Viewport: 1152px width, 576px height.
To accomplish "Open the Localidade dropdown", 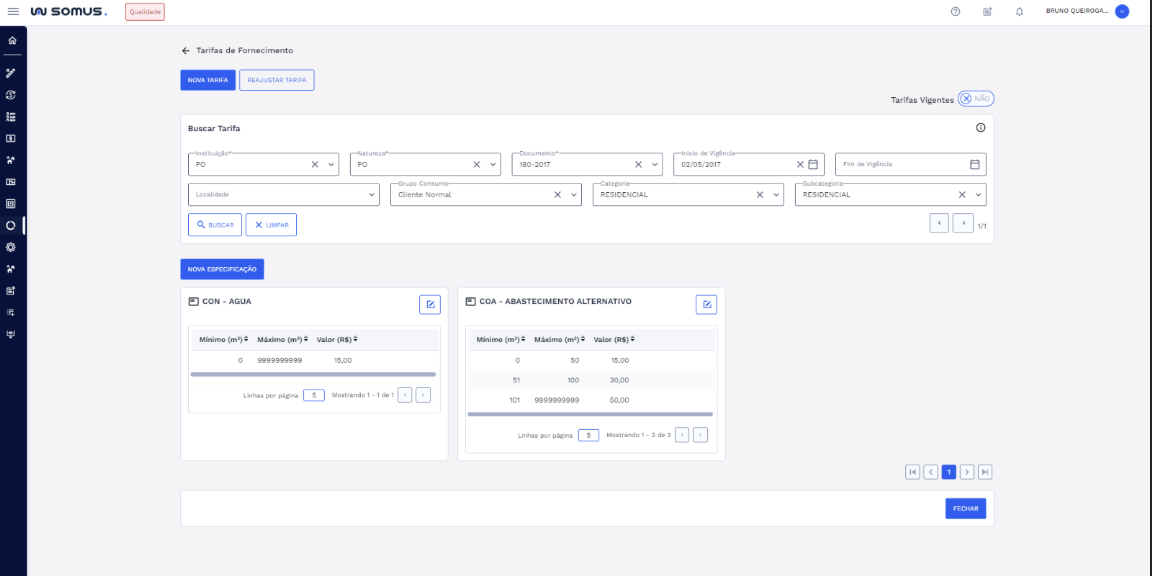I will pos(372,195).
